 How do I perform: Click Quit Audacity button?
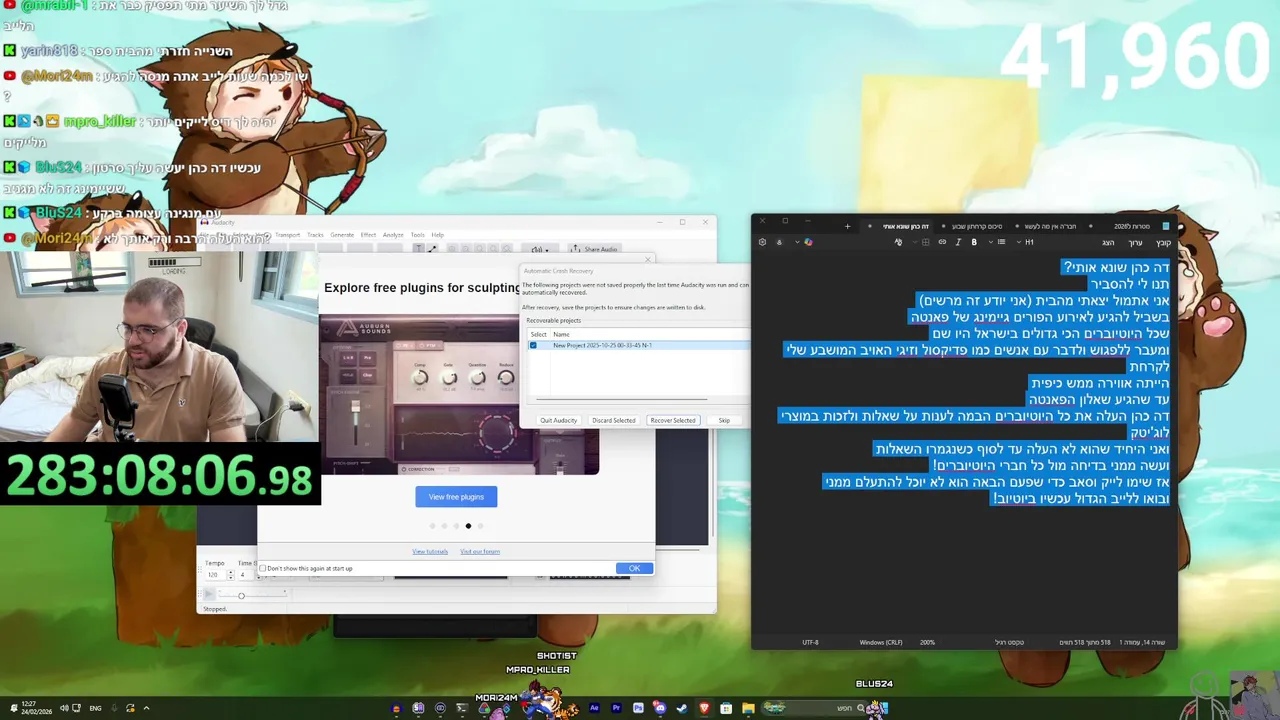click(558, 420)
